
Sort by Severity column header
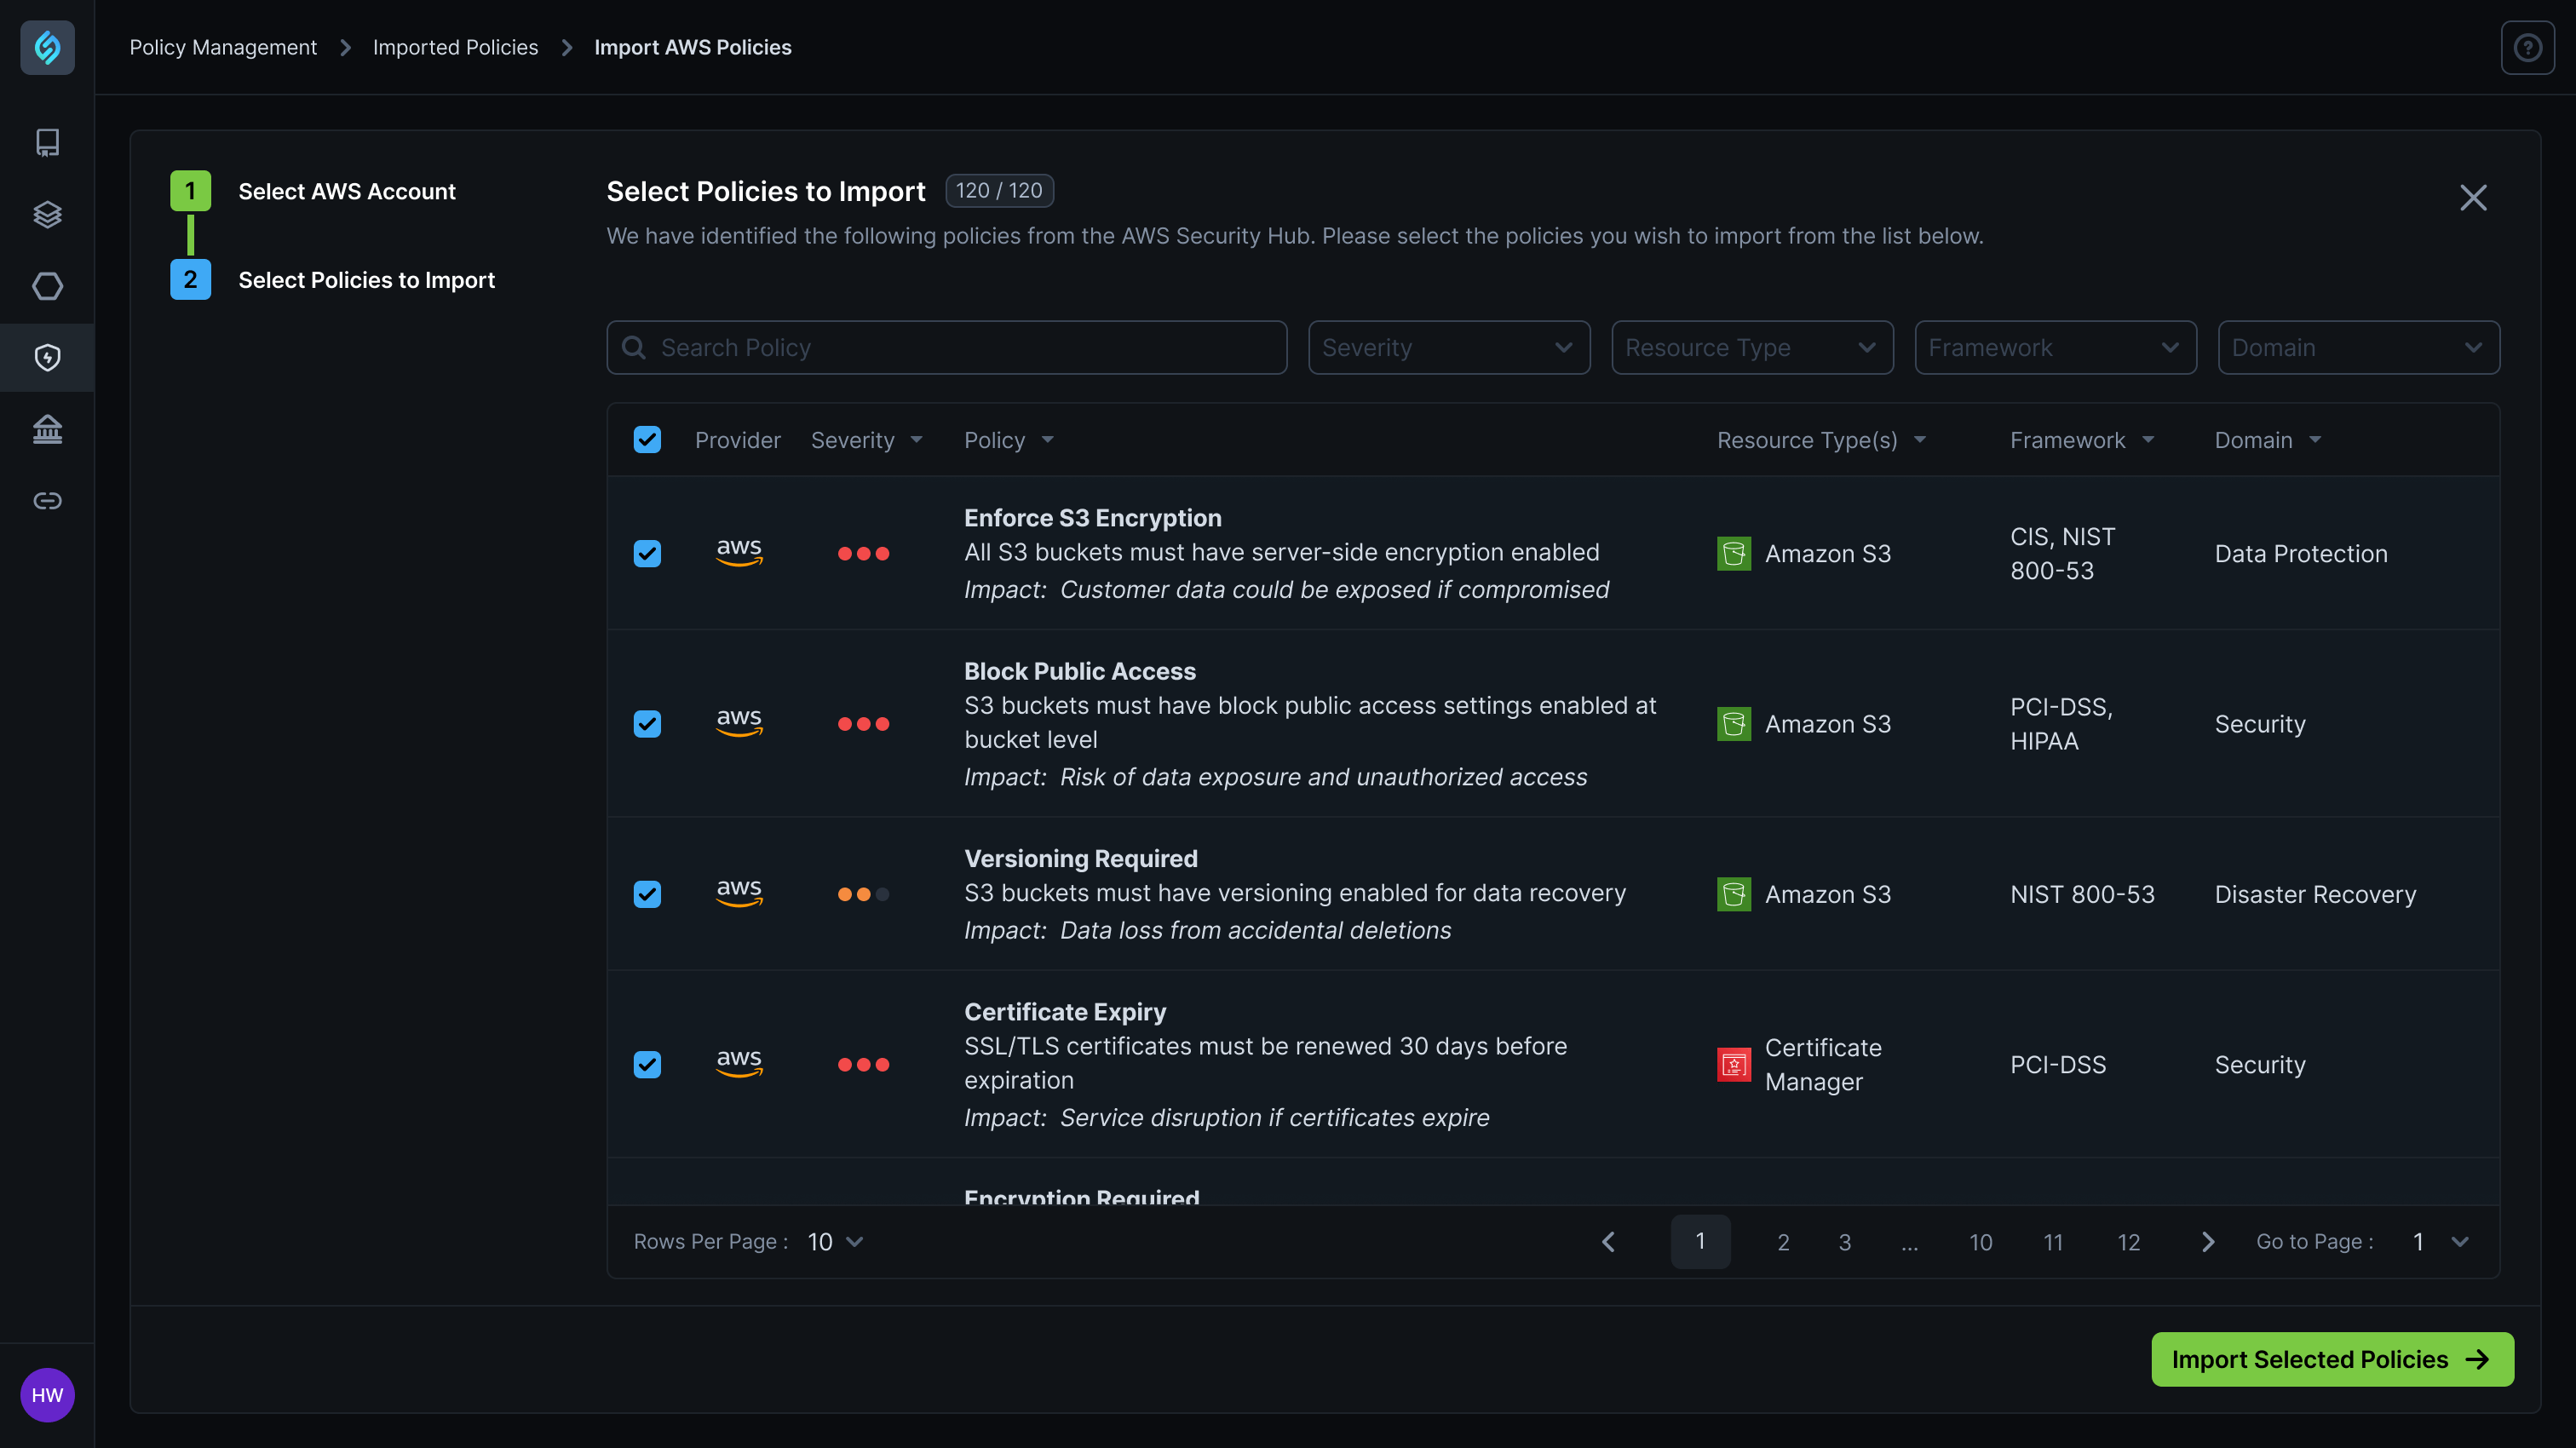tap(866, 440)
